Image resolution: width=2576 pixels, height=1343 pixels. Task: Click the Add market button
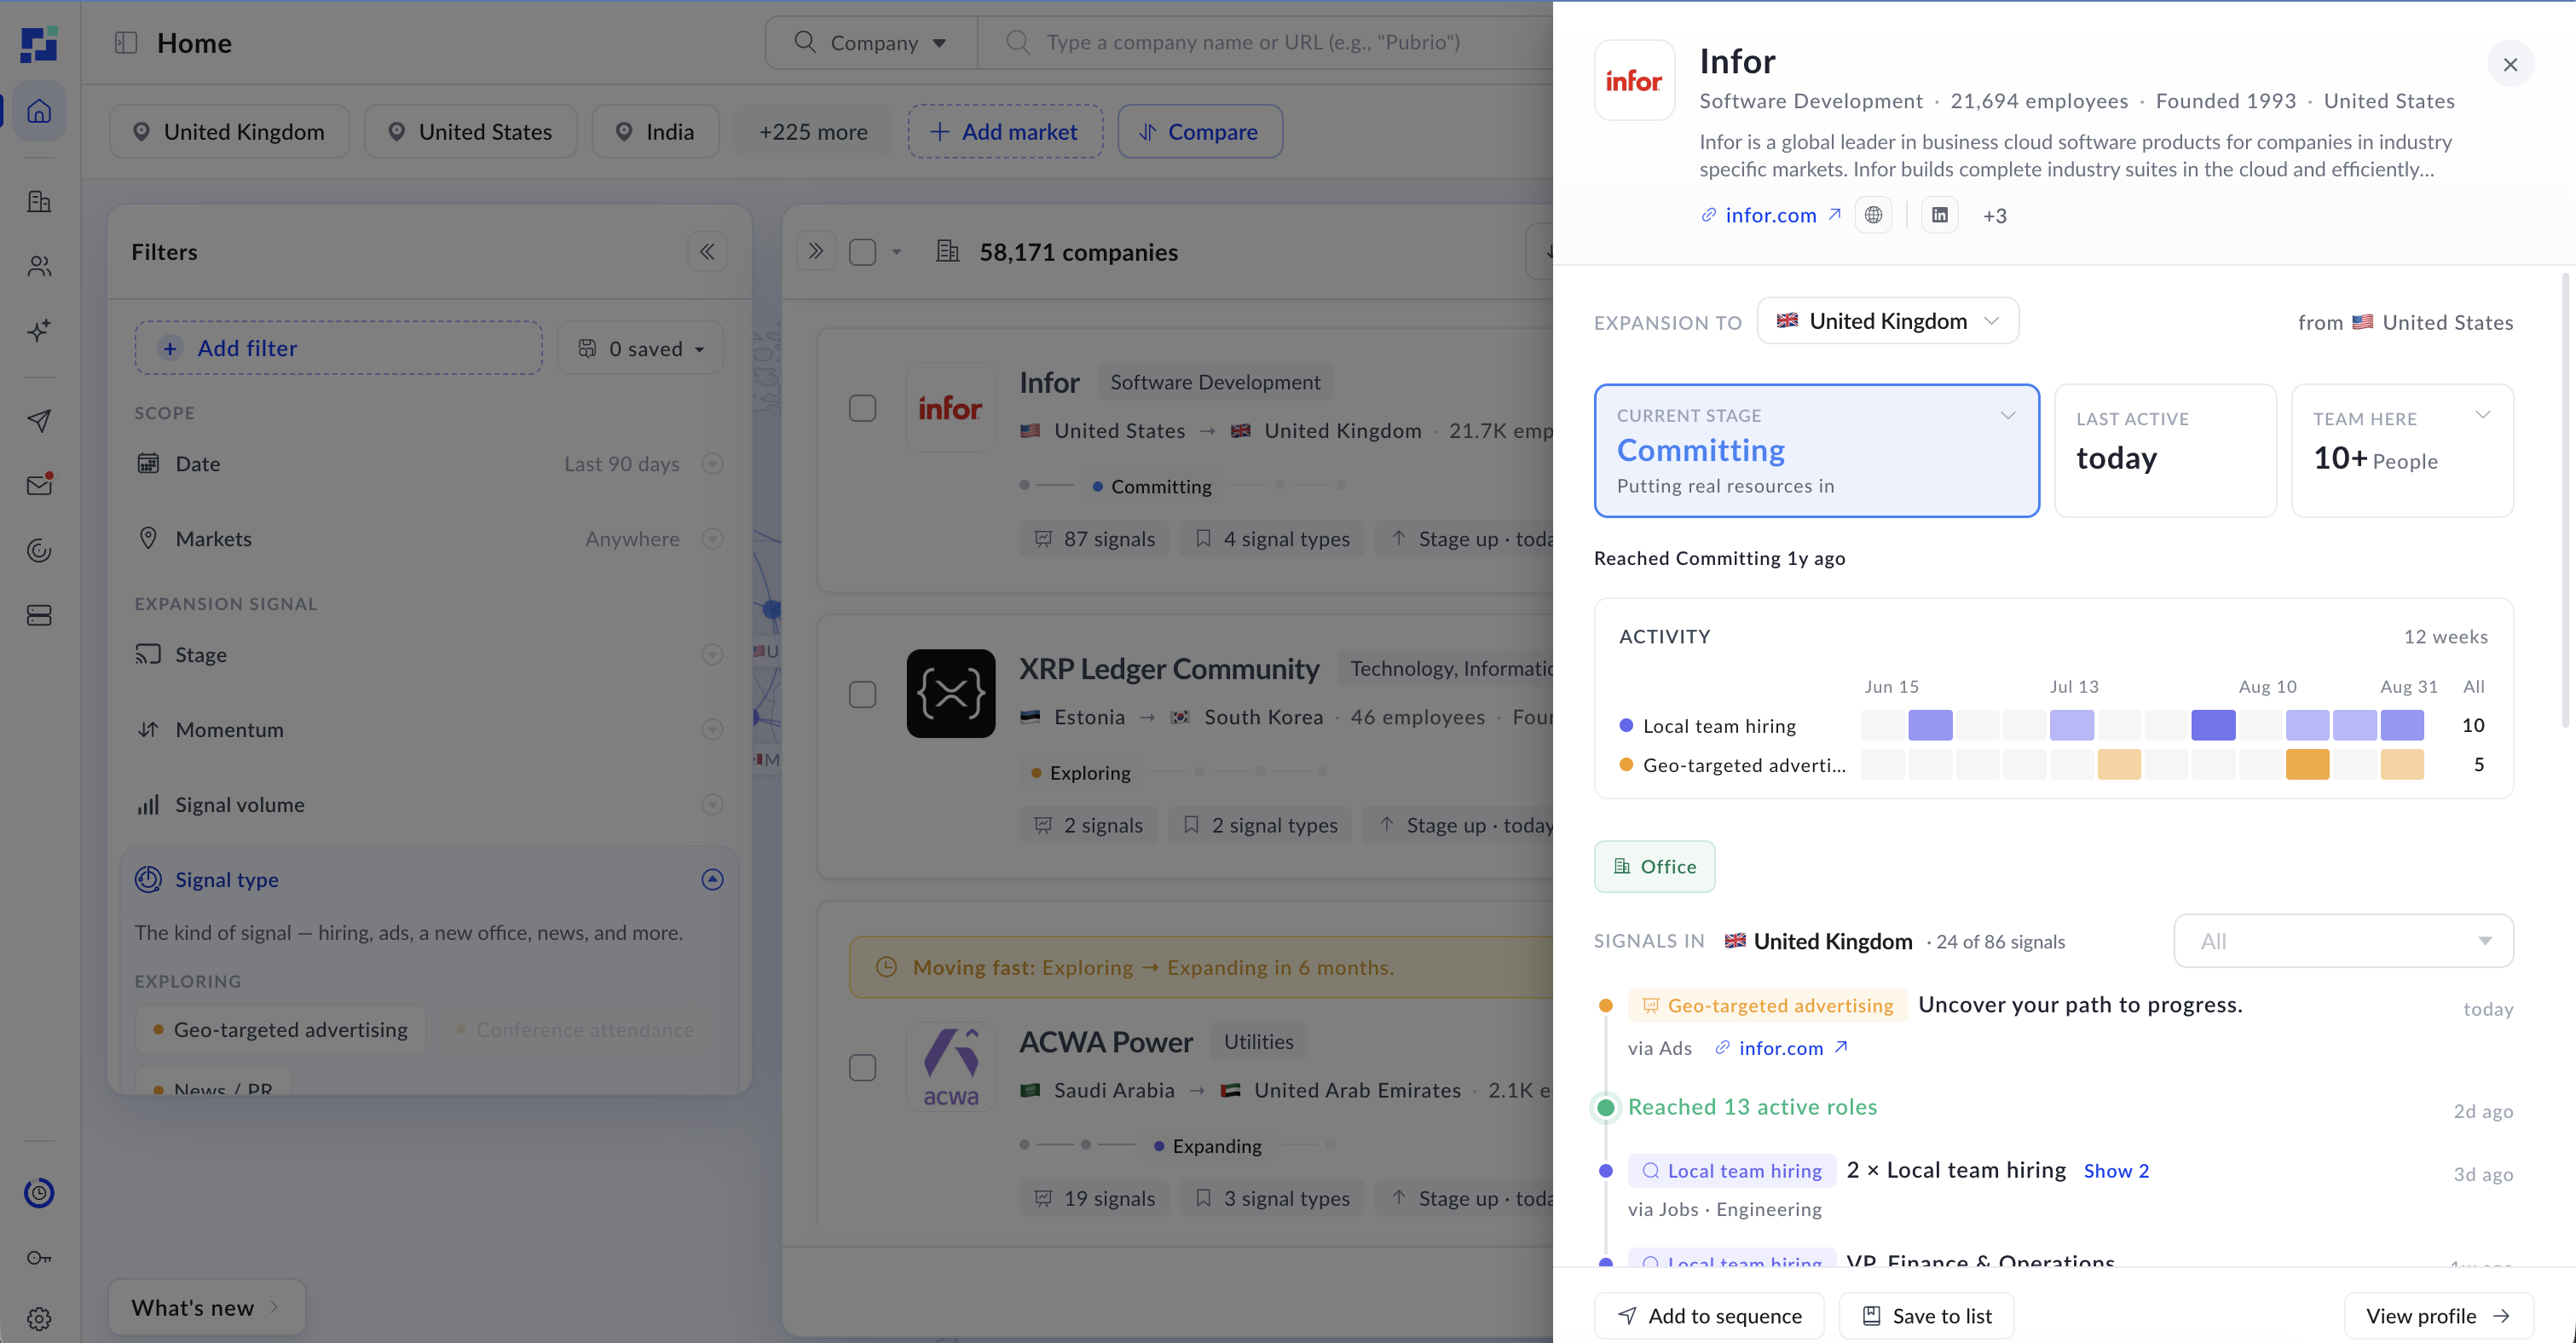click(1005, 131)
